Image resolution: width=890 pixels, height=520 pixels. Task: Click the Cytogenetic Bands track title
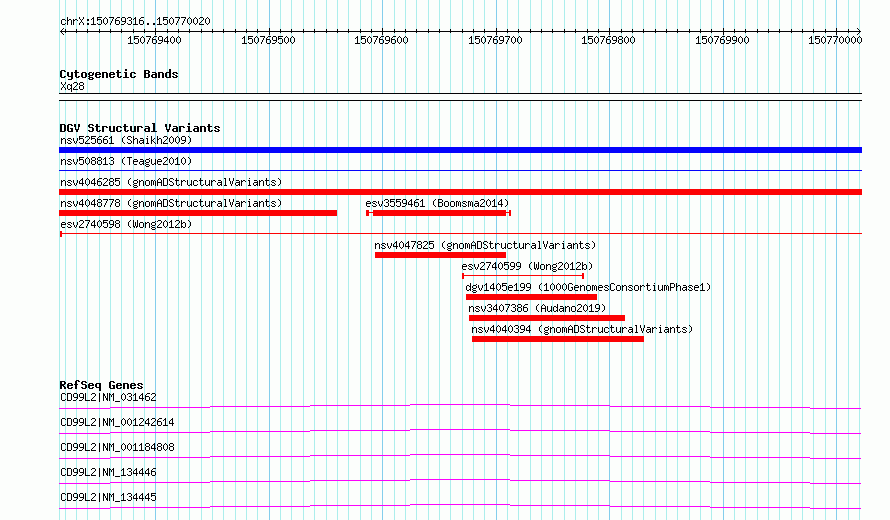[x=119, y=74]
